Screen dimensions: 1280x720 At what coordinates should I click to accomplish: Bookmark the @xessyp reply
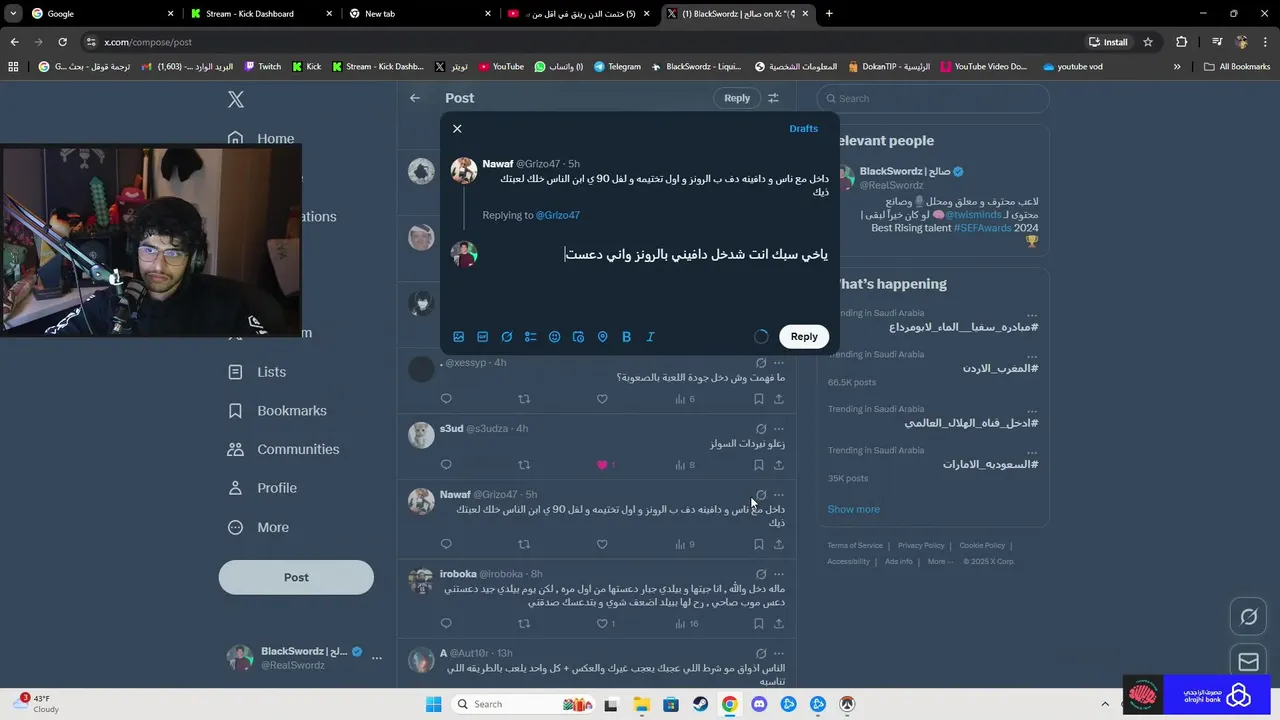(x=759, y=399)
